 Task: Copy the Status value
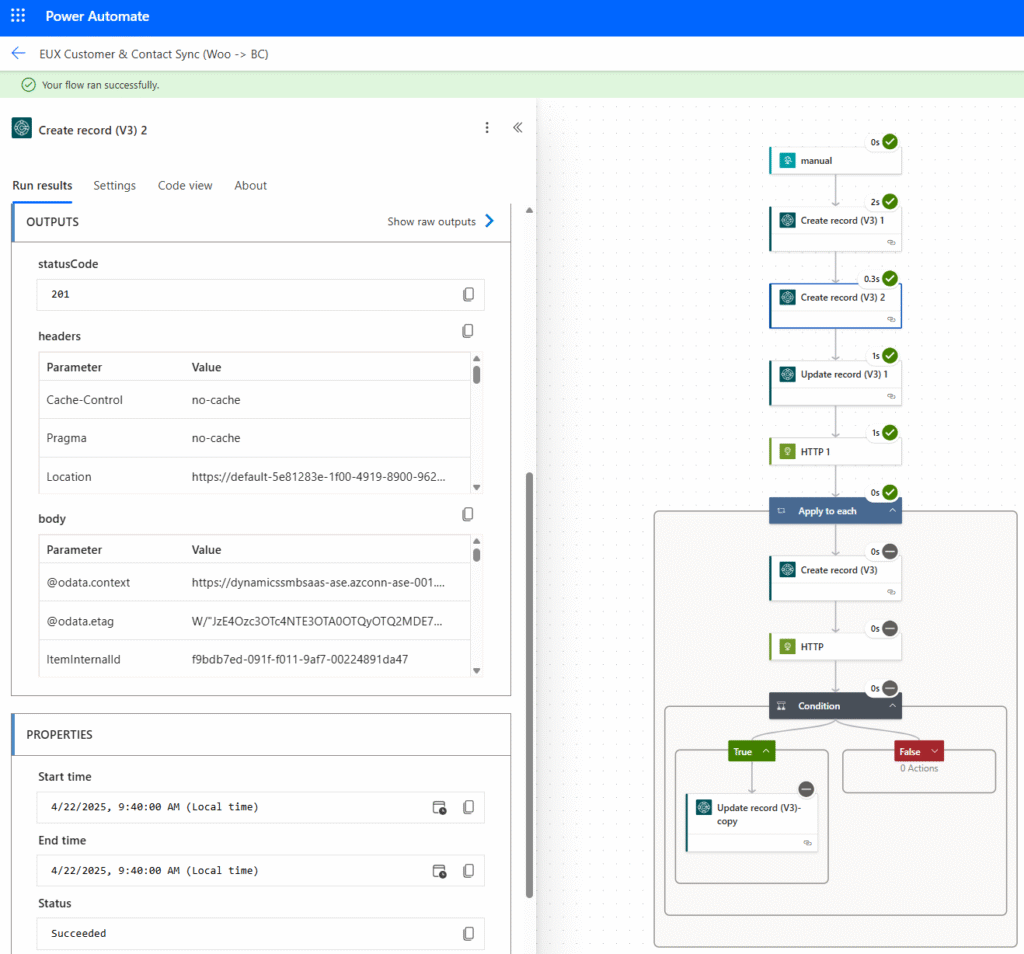(x=468, y=934)
